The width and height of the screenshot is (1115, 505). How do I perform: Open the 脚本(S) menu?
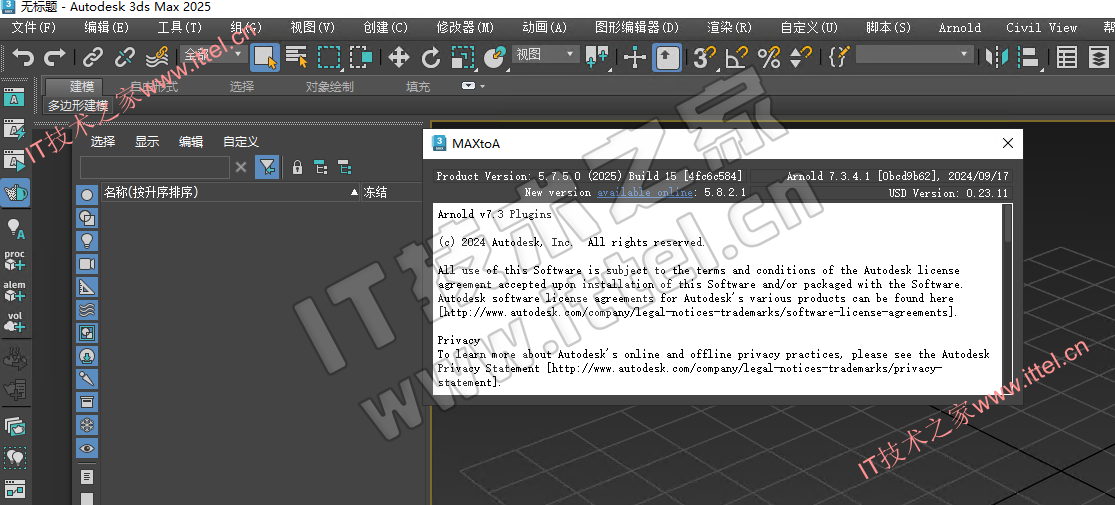point(888,28)
